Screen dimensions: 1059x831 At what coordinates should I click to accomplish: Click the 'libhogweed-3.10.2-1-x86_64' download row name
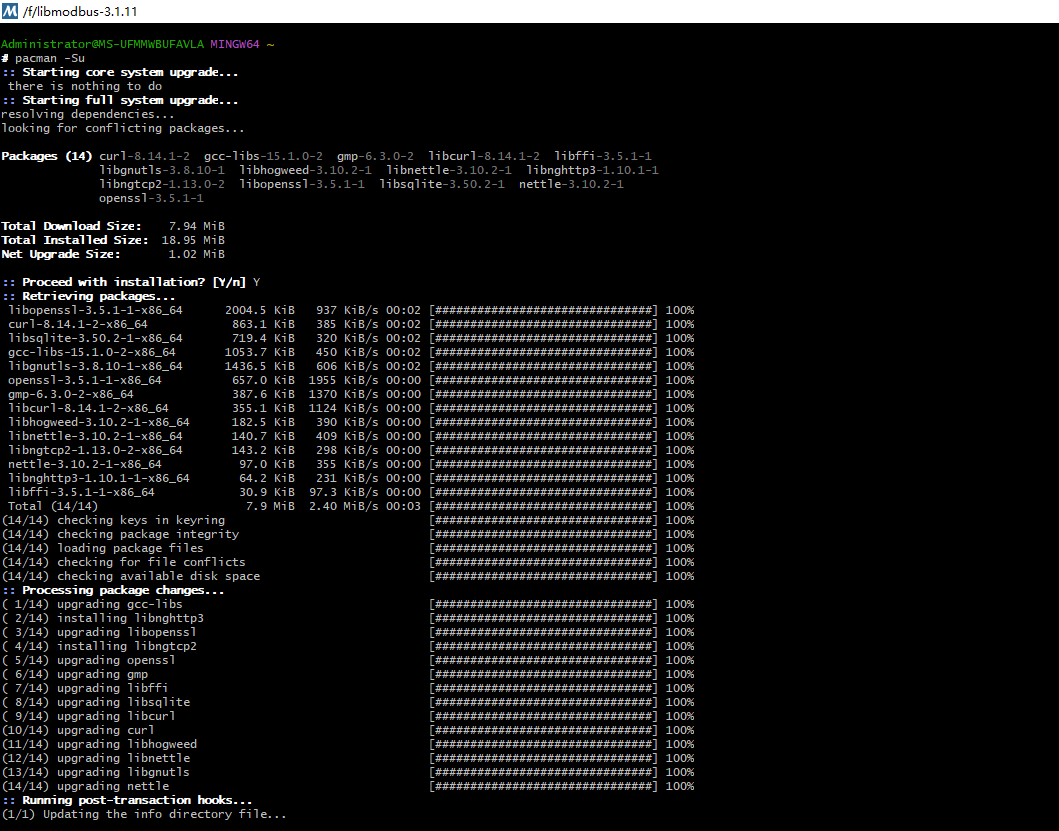point(99,422)
